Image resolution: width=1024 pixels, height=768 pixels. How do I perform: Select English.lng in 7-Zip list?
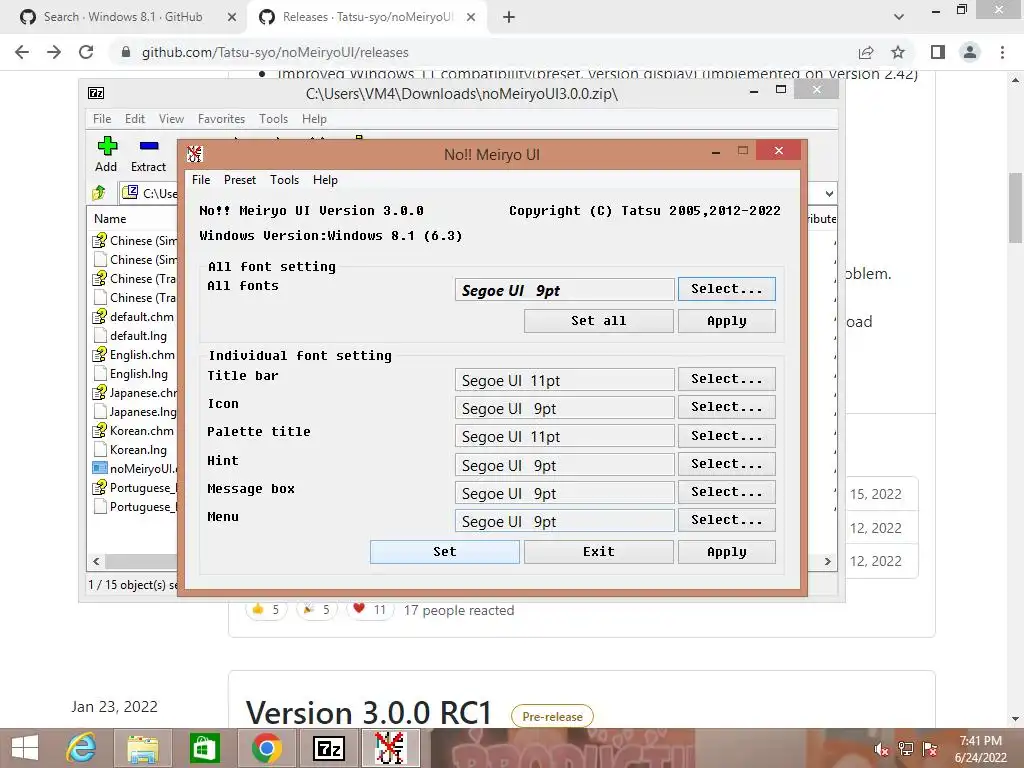pos(138,374)
